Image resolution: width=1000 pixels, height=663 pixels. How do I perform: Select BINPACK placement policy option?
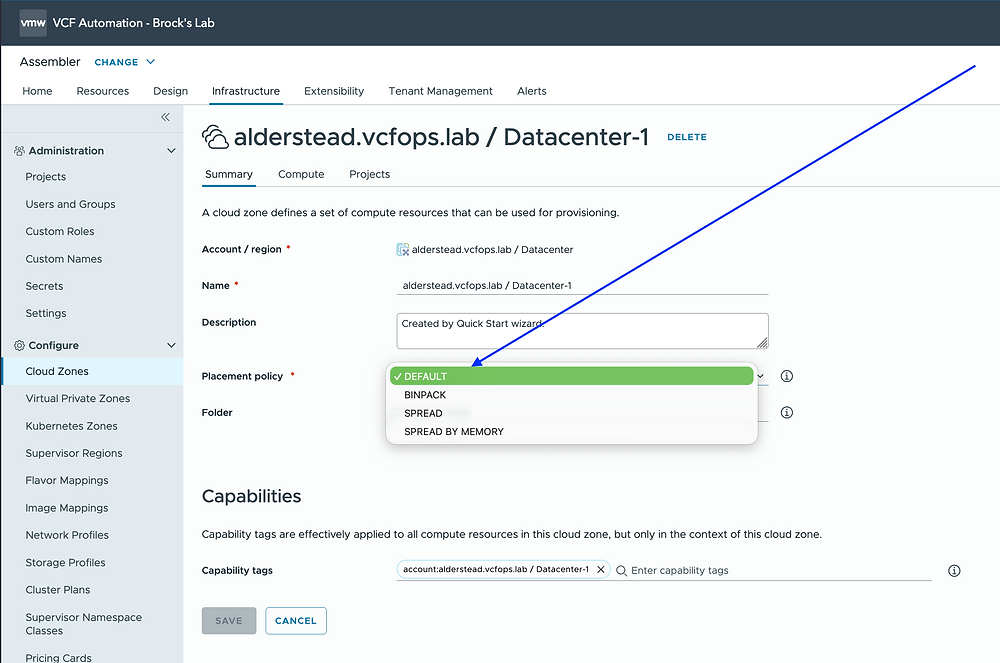[x=571, y=395]
